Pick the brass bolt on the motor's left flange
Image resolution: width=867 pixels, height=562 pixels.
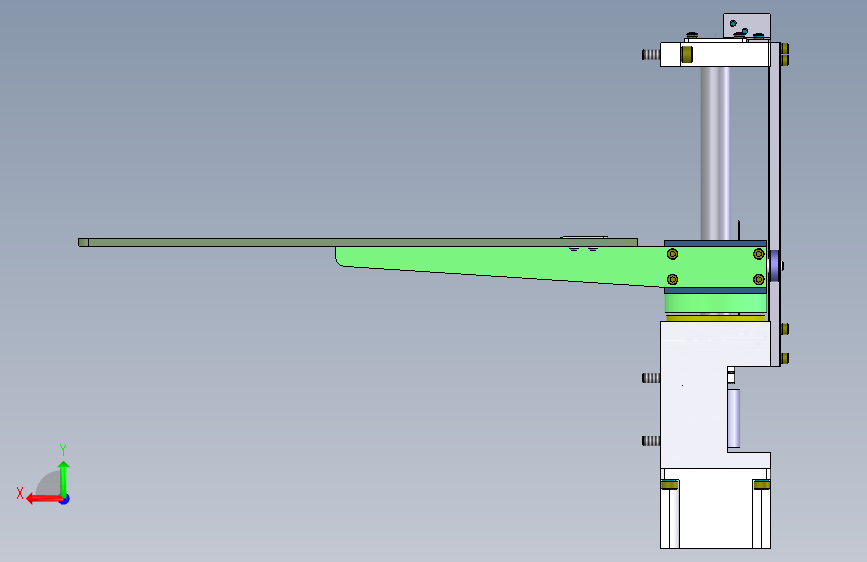pos(670,485)
